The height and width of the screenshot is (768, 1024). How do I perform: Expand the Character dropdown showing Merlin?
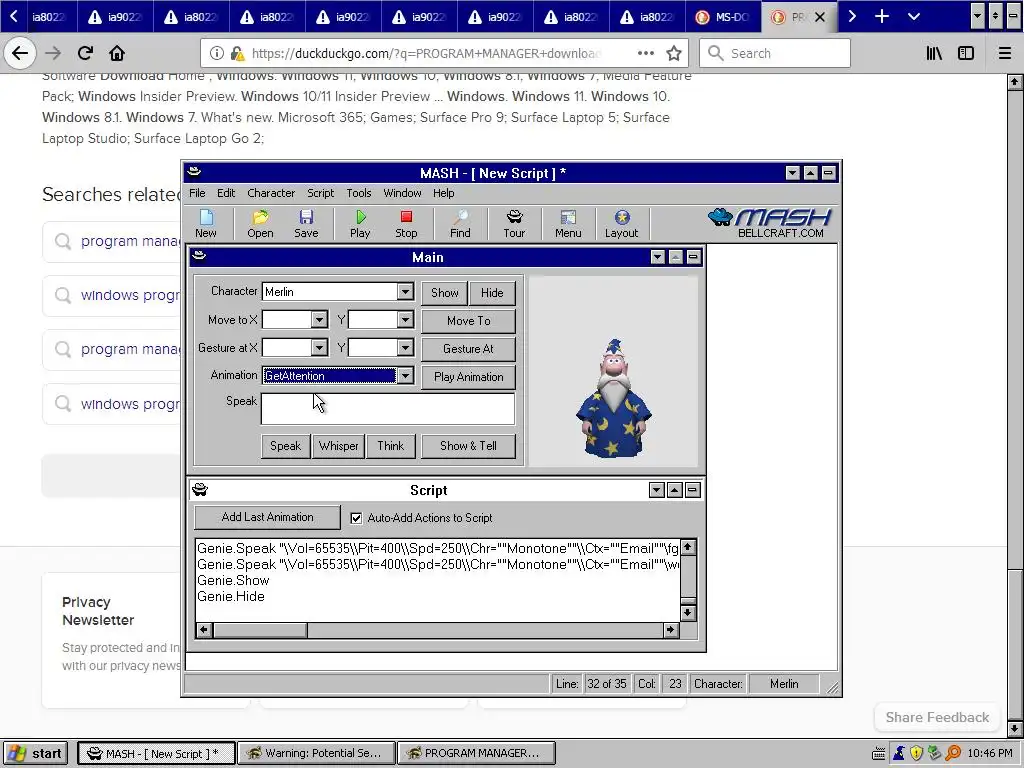[x=405, y=291]
